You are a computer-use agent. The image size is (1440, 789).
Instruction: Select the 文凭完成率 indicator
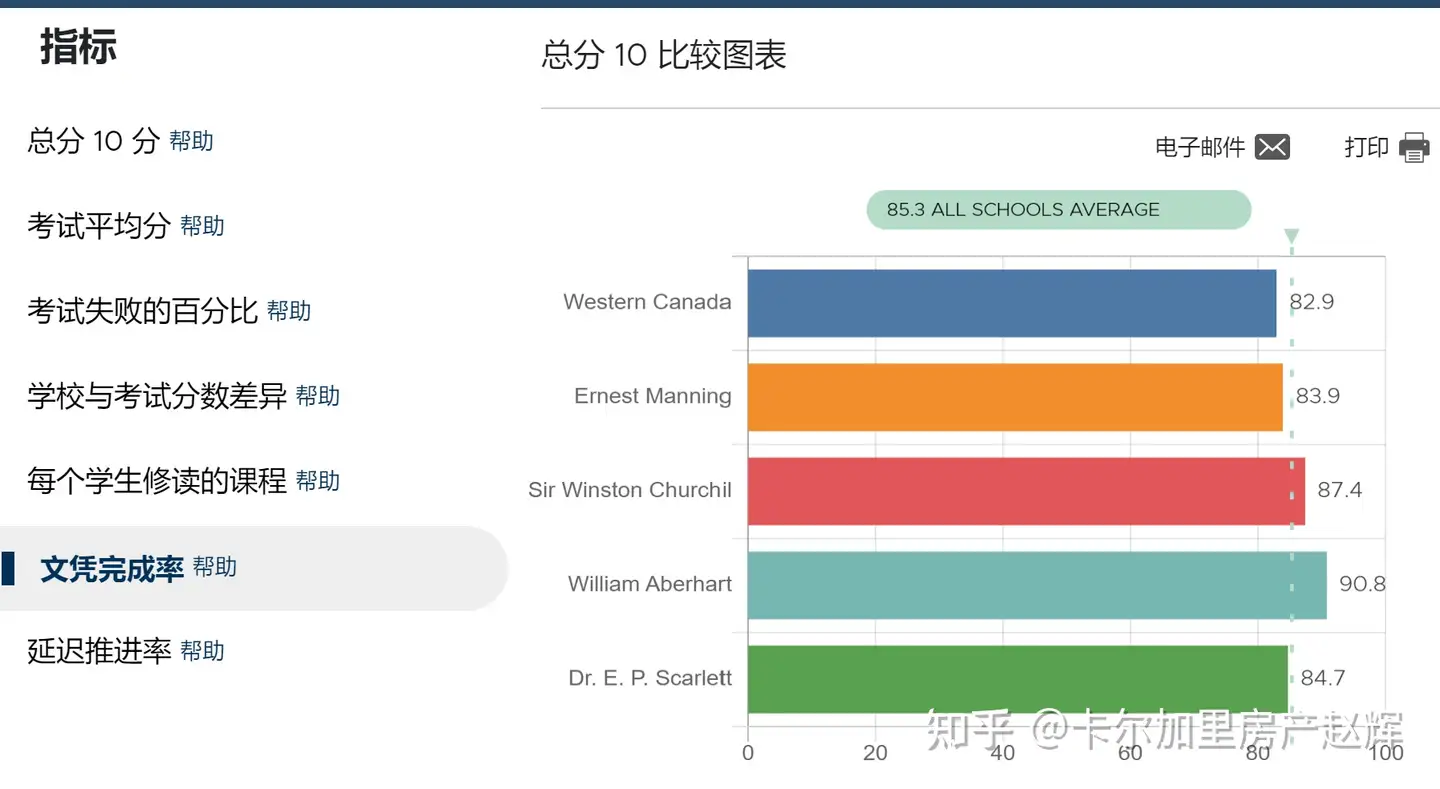pyautogui.click(x=112, y=569)
